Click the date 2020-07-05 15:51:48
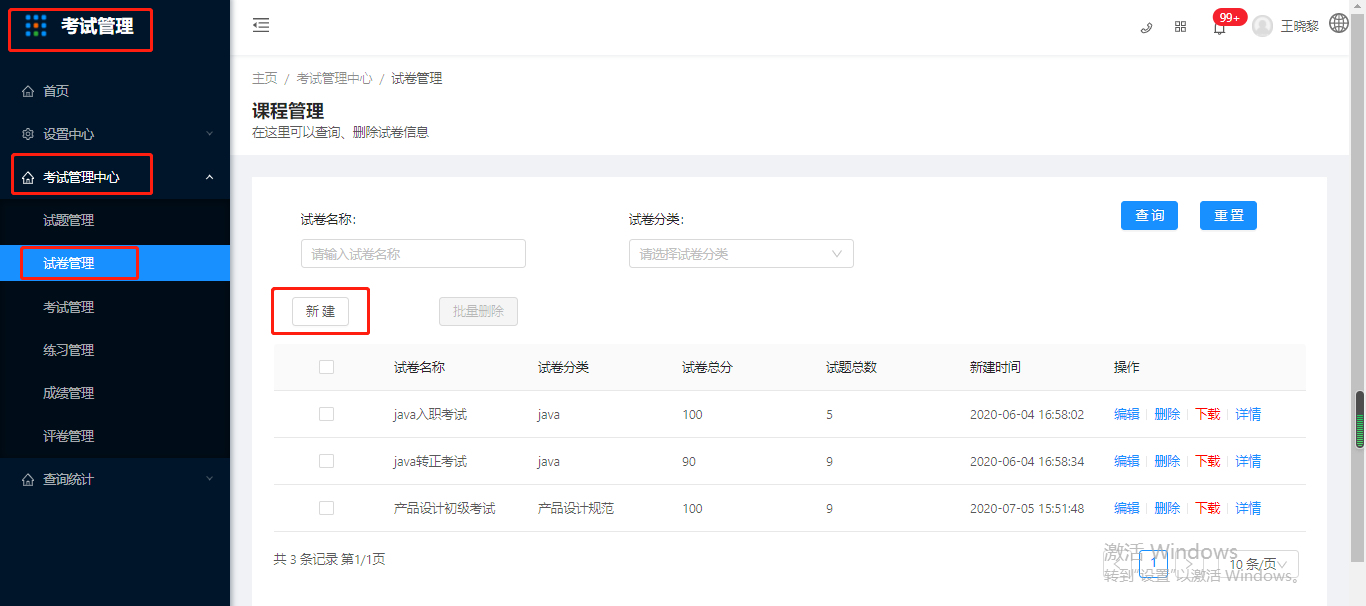This screenshot has width=1366, height=606. [x=1027, y=508]
